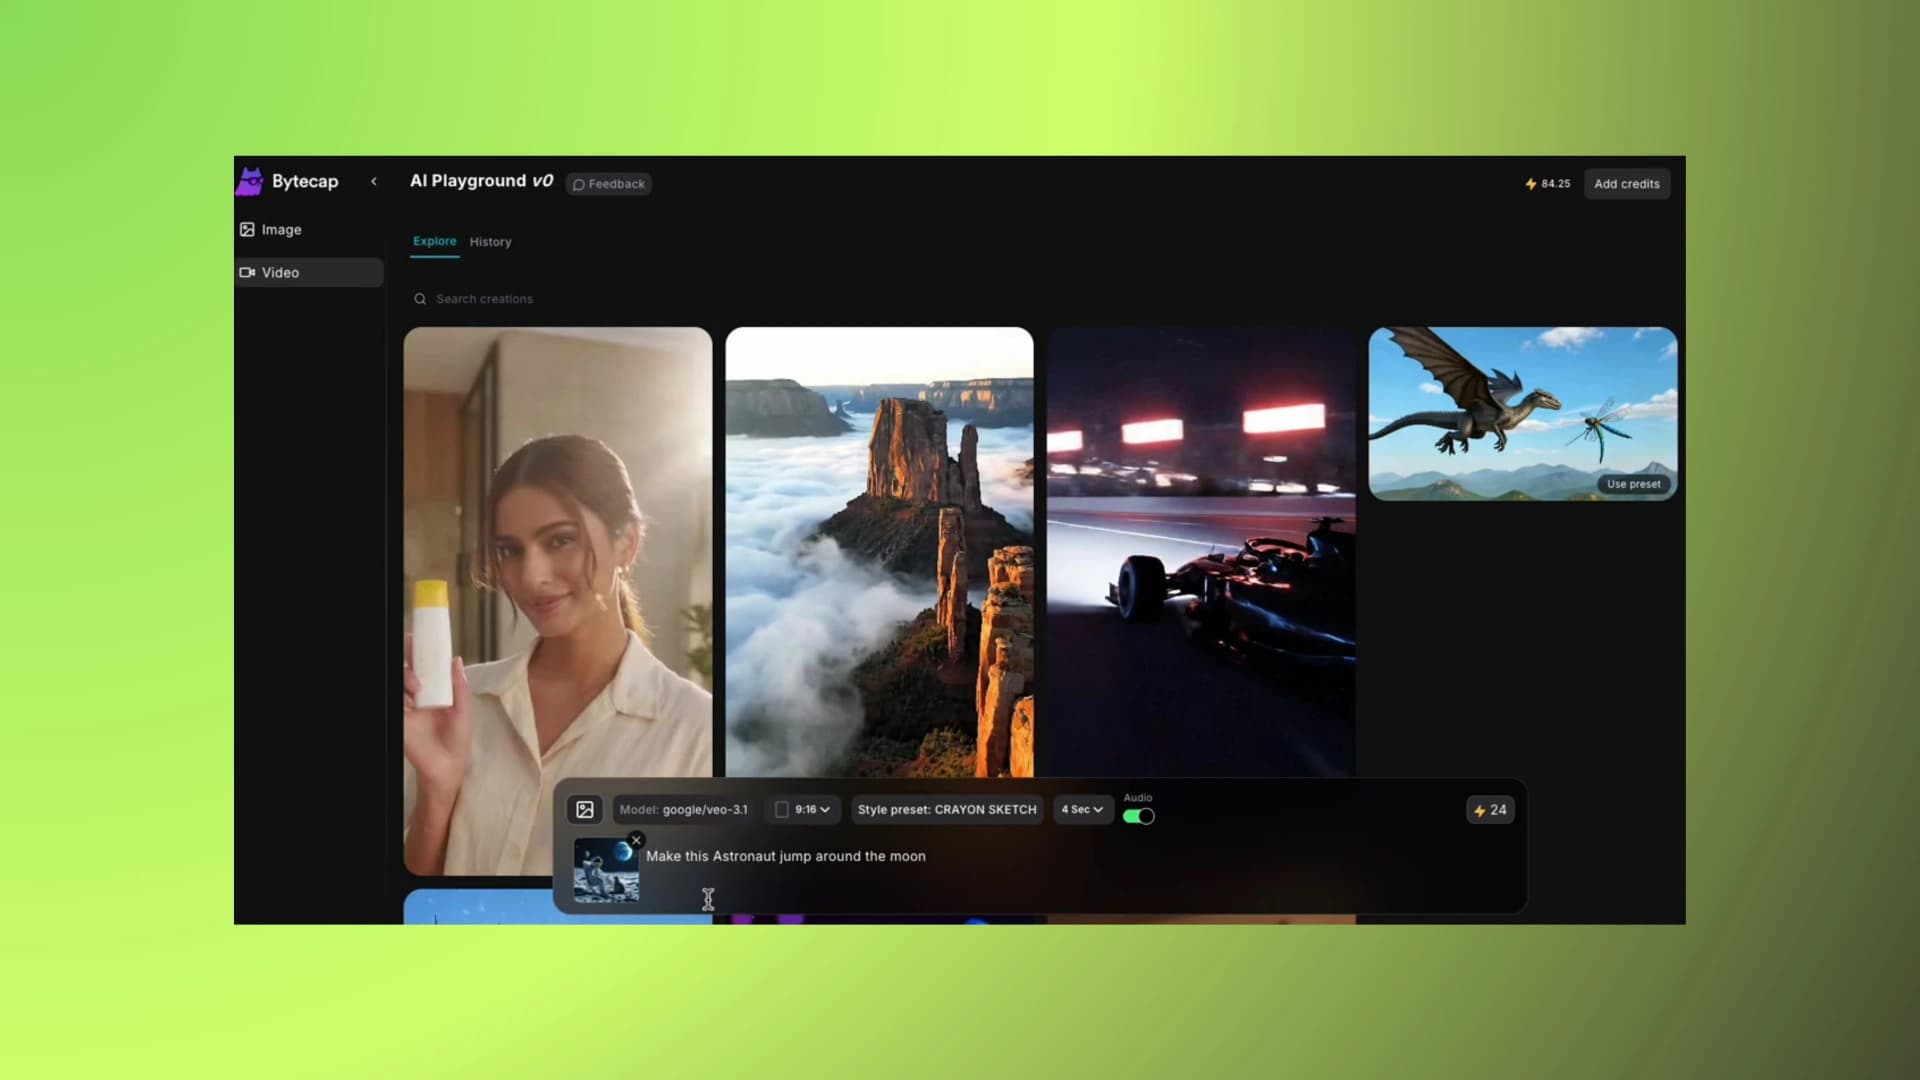Select the Video sidebar icon
Viewport: 1920px width, 1080px height.
tap(246, 272)
